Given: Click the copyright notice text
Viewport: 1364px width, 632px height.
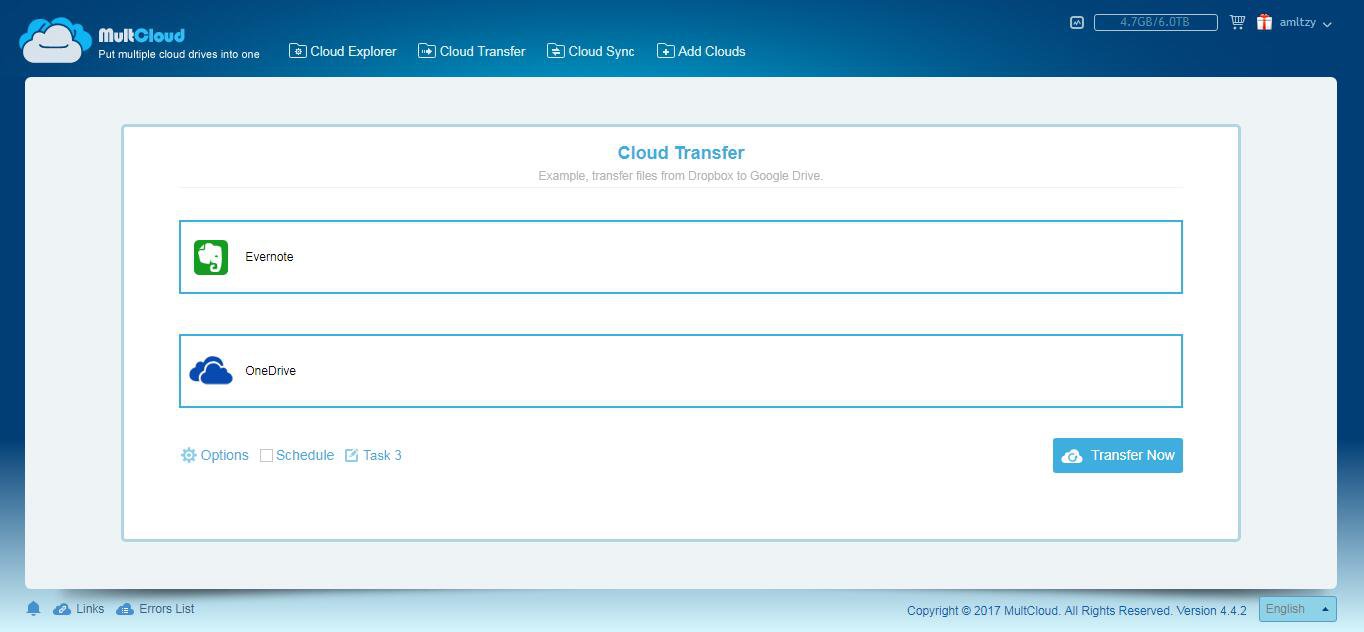Looking at the screenshot, I should (x=1077, y=610).
